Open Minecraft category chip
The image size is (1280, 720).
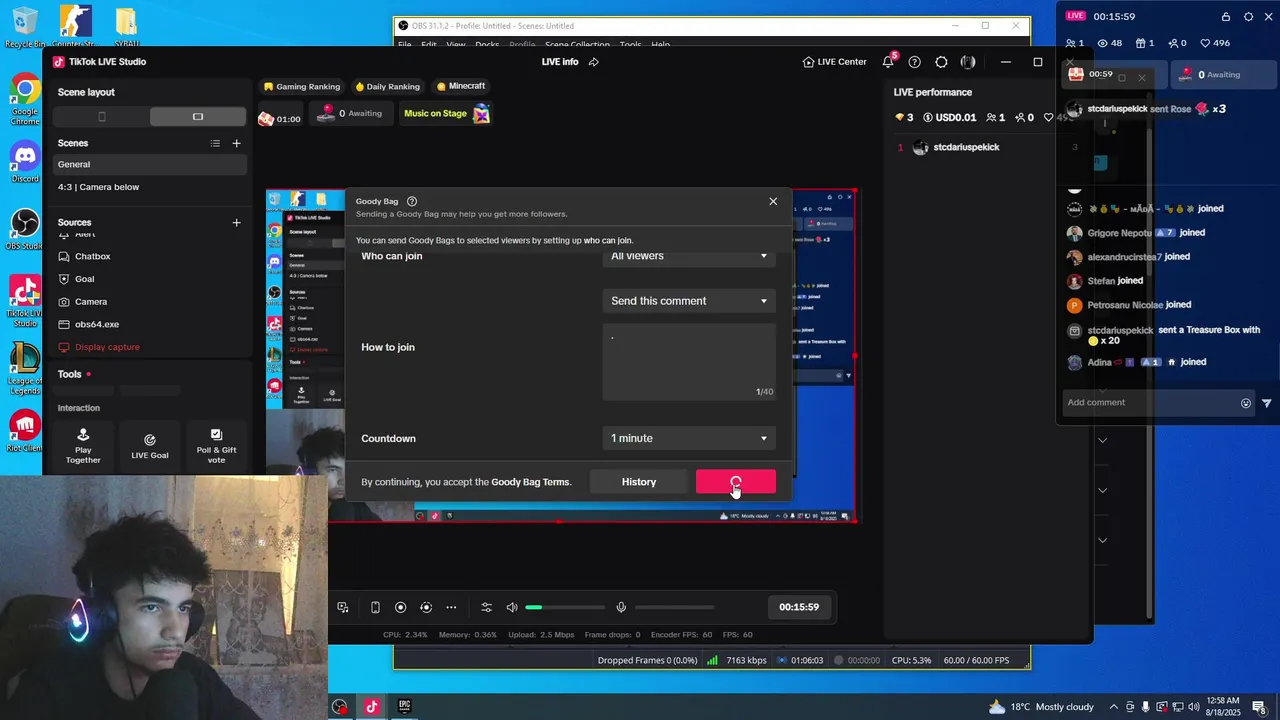coord(461,86)
